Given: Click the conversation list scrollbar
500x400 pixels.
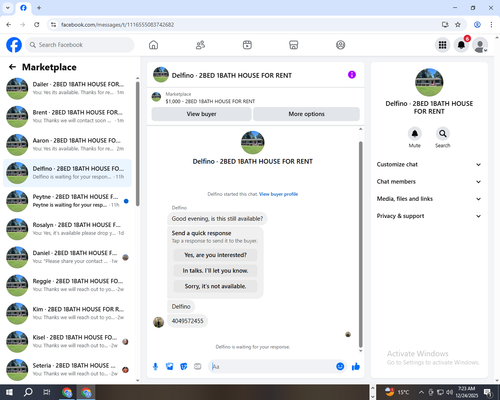Looking at the screenshot, I should click(137, 144).
